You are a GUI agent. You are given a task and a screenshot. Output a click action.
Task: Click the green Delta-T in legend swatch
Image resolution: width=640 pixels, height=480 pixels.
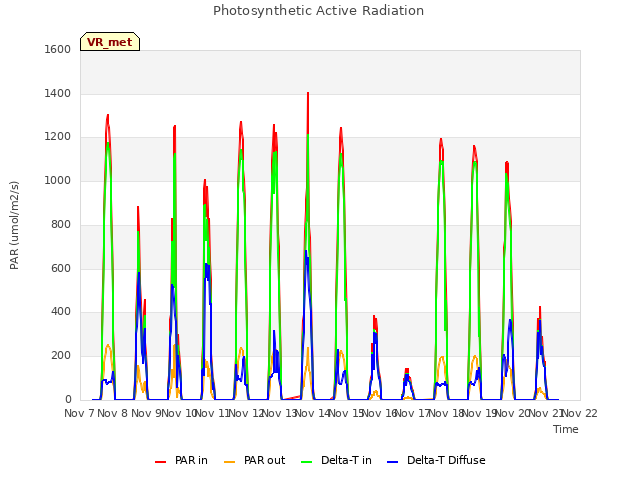point(307,462)
